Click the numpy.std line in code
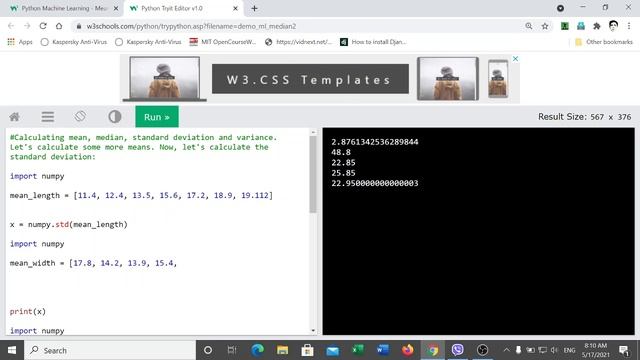The image size is (640, 360). 69,224
